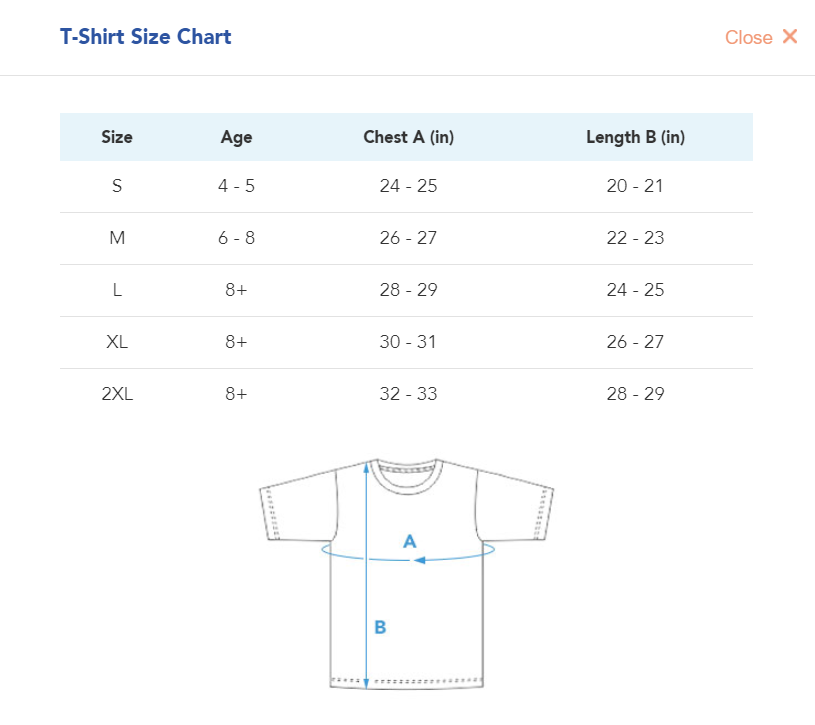The width and height of the screenshot is (815, 725).
Task: Select the Age column header
Action: tap(236, 137)
